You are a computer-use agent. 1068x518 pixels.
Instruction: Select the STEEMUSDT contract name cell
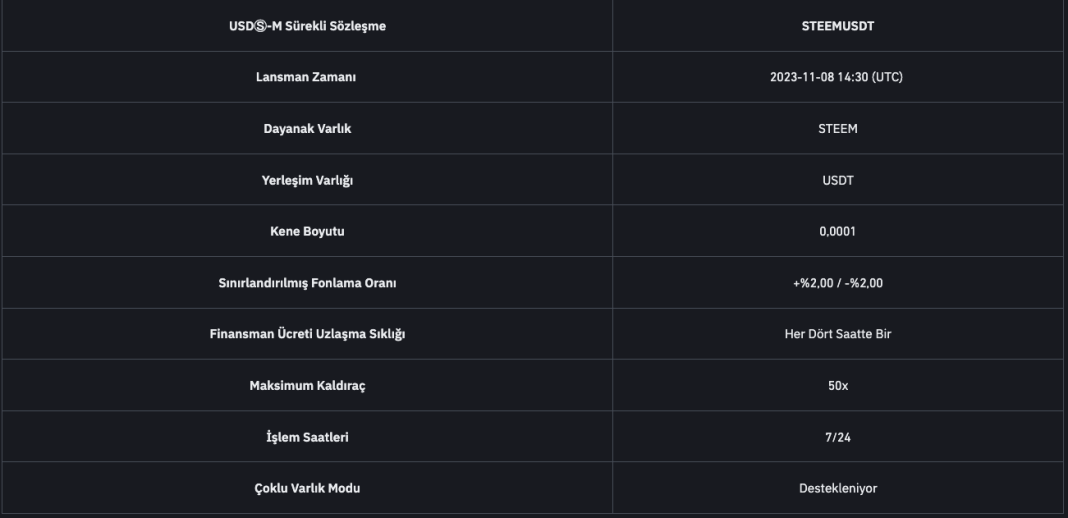click(840, 26)
